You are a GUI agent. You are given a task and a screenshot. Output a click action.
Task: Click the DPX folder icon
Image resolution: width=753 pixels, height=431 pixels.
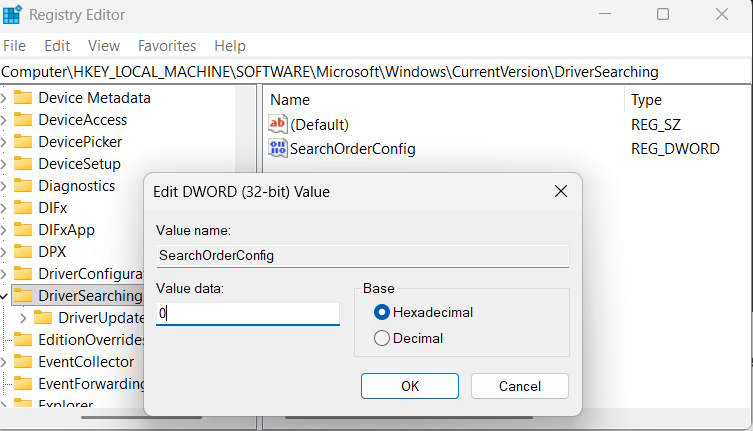pos(23,252)
